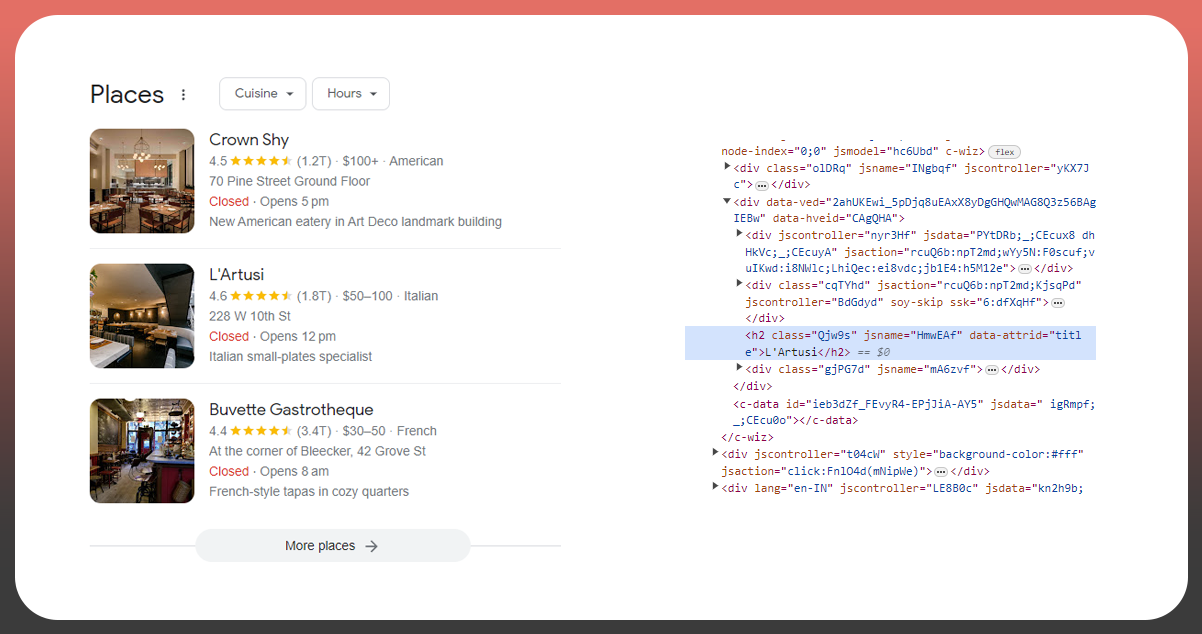Image resolution: width=1202 pixels, height=634 pixels.
Task: Expand the gjPG7d div node
Action: (x=739, y=368)
